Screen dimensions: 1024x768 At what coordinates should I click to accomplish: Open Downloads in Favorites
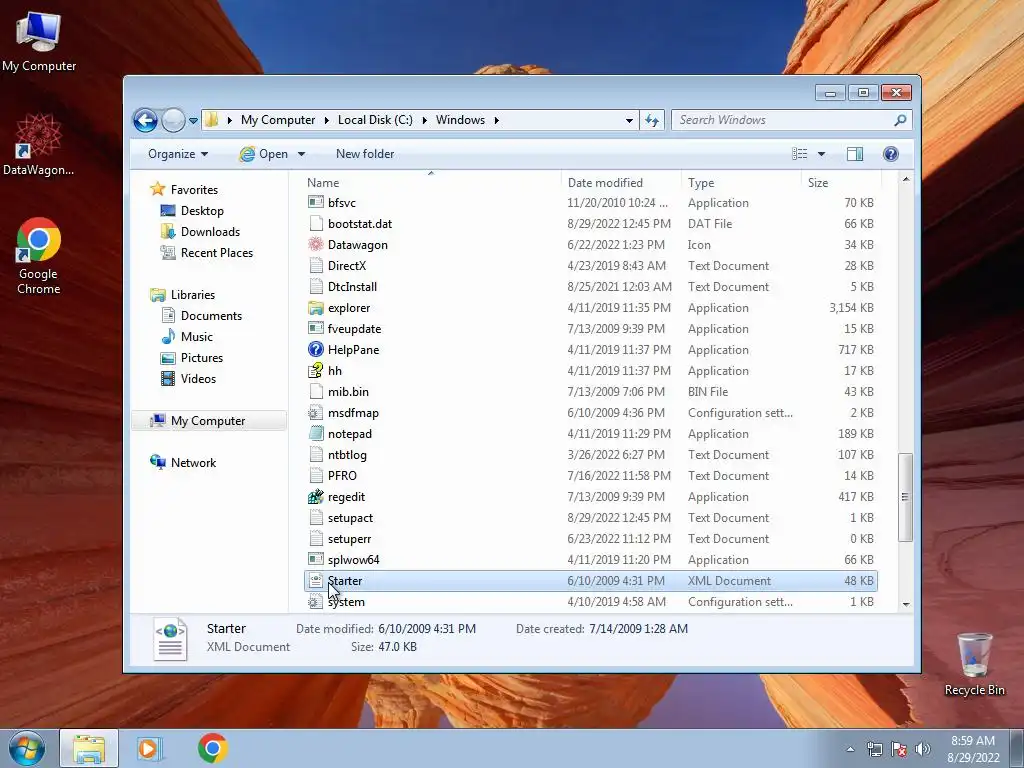pyautogui.click(x=210, y=232)
